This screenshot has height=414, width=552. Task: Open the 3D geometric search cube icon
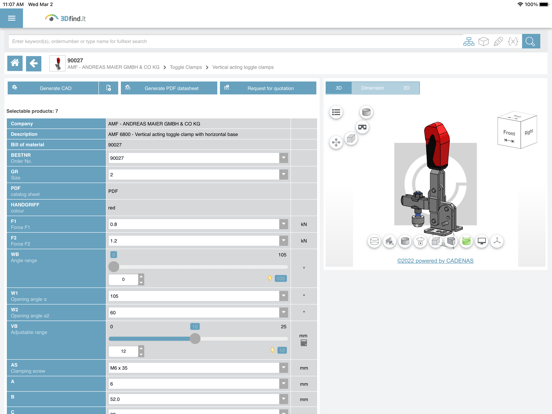coord(483,42)
